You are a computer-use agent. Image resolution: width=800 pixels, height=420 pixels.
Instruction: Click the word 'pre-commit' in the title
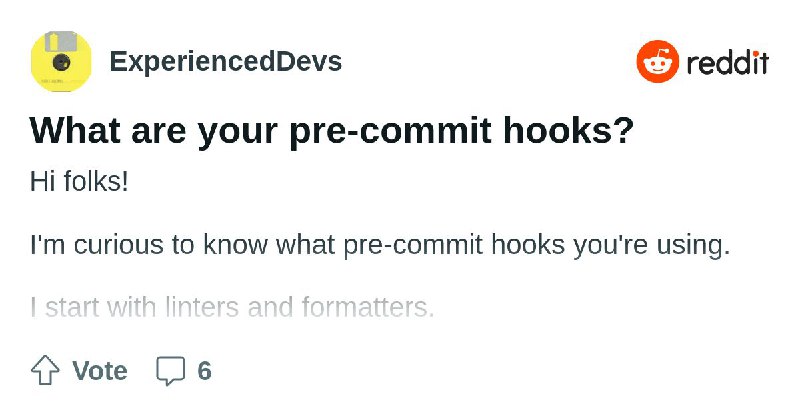(x=371, y=132)
